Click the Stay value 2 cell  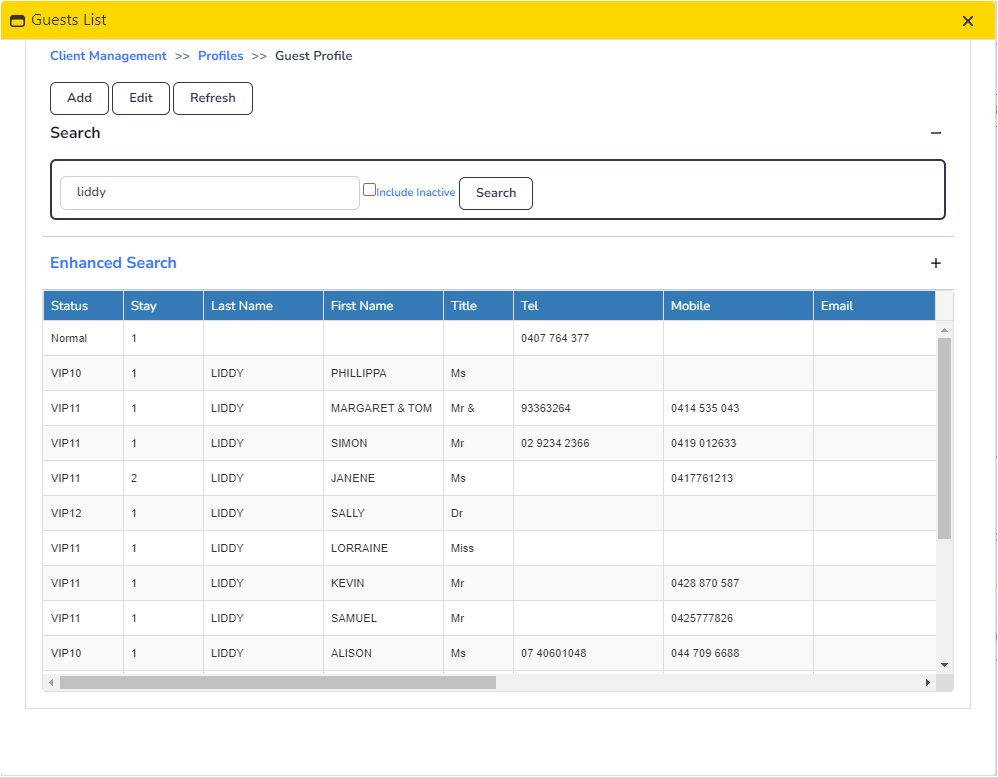point(163,478)
